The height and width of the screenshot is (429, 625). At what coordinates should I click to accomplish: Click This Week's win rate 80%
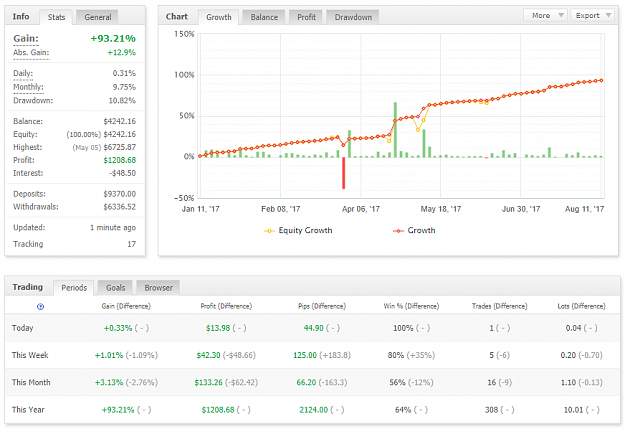pyautogui.click(x=396, y=355)
